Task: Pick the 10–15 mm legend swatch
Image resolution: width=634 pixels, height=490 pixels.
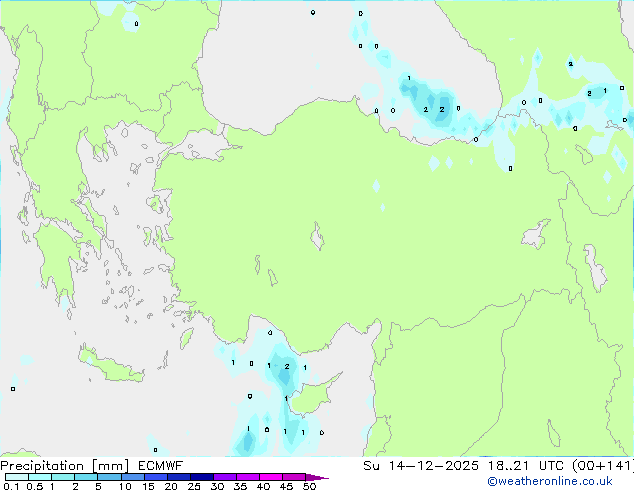Action: click(133, 477)
